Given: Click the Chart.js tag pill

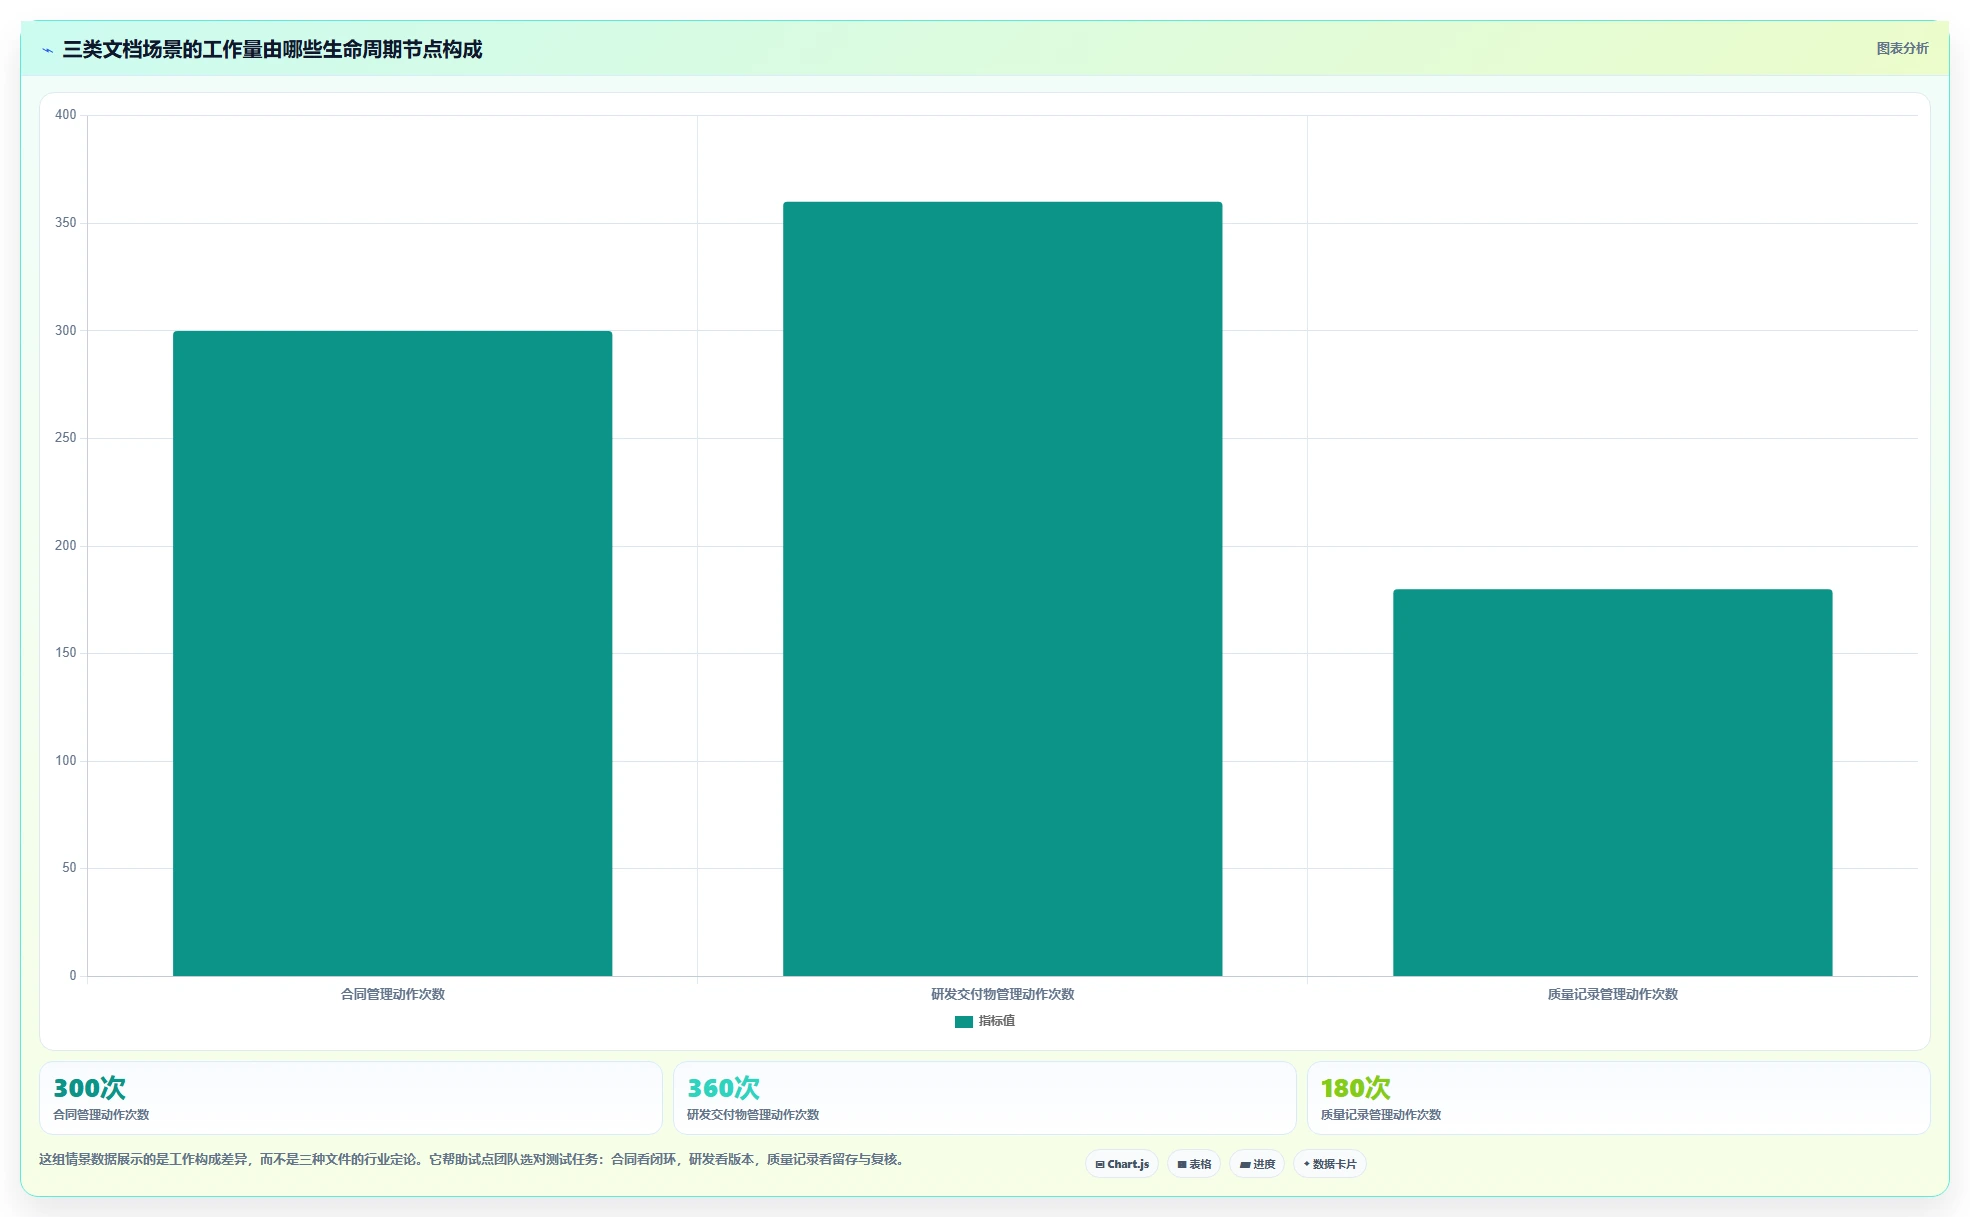Looking at the screenshot, I should (x=1122, y=1164).
